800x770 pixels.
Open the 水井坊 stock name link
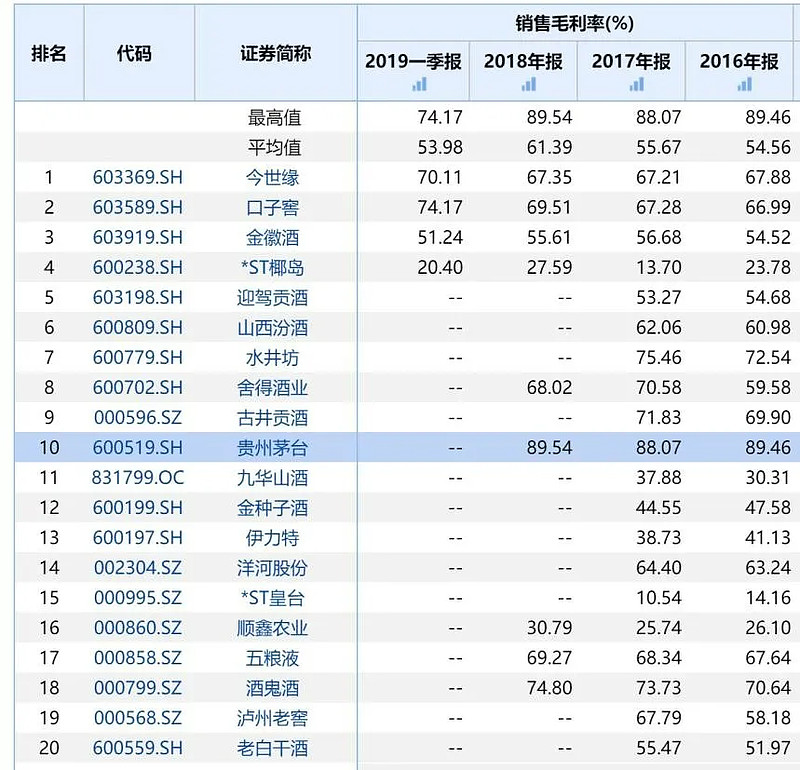point(272,358)
